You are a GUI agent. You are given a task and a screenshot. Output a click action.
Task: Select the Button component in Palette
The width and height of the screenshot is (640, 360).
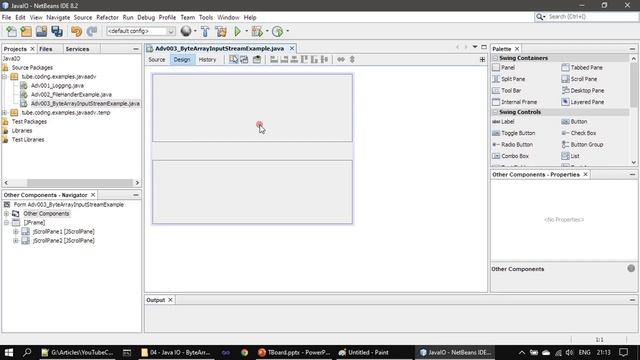click(574, 122)
